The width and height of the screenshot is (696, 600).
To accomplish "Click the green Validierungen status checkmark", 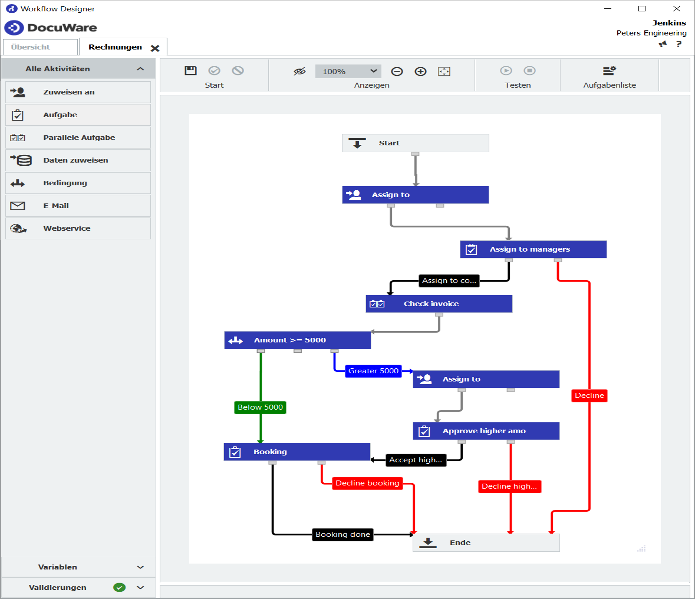I will coord(120,588).
